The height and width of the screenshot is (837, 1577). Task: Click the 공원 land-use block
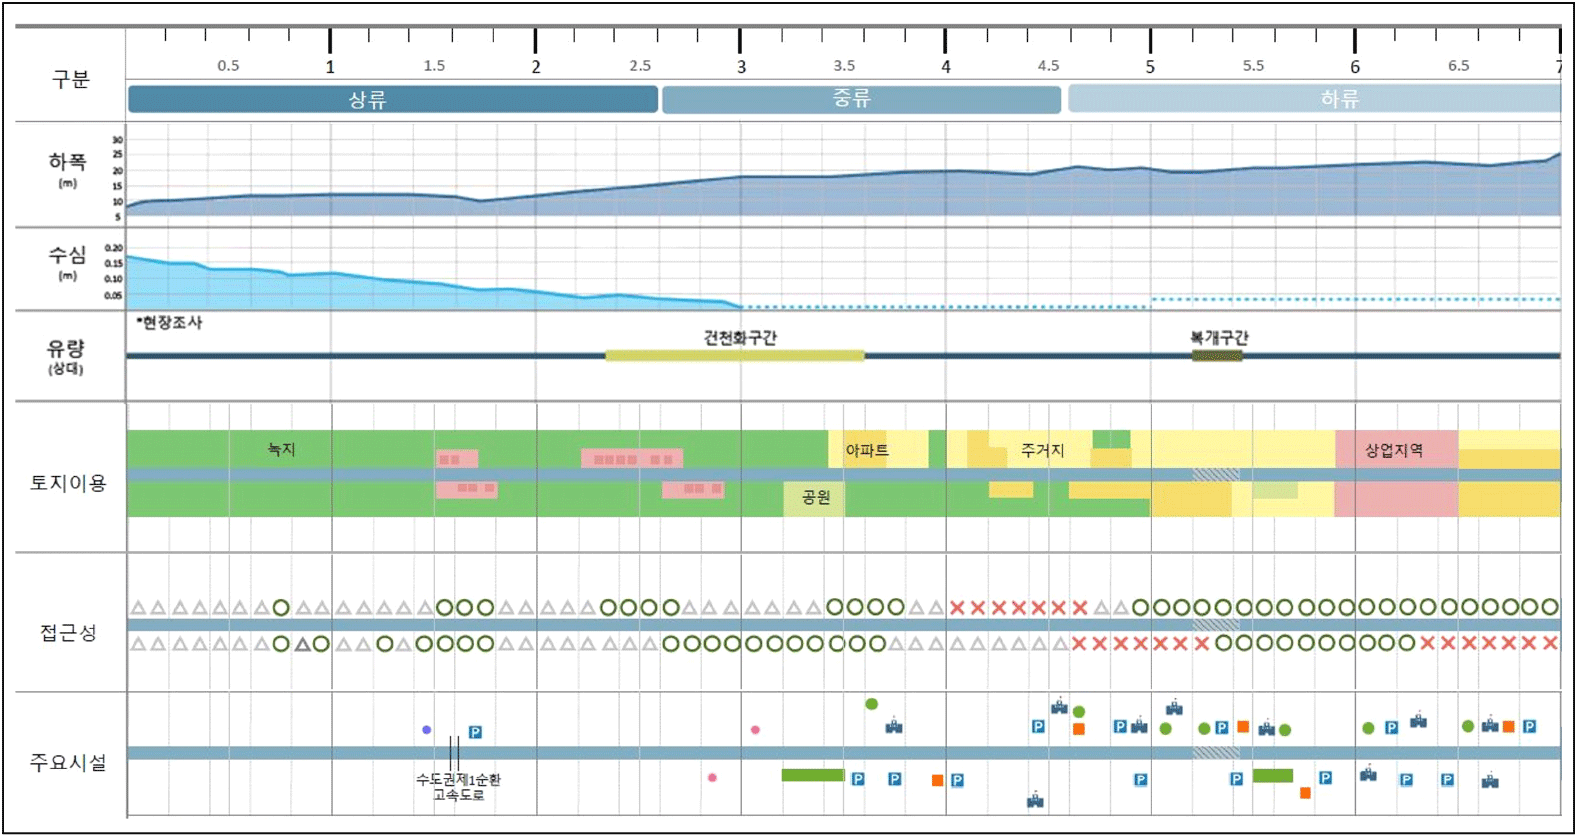point(814,497)
